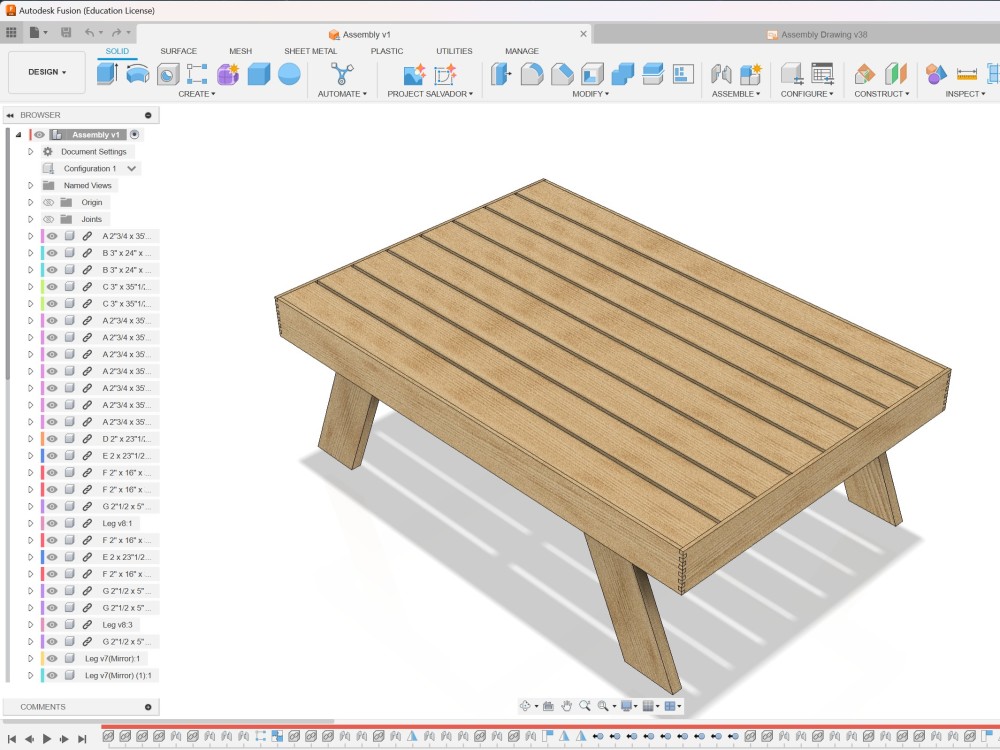Collapse the BROWSER panel arrows
Screen dimensions: 1000x750
(10, 115)
